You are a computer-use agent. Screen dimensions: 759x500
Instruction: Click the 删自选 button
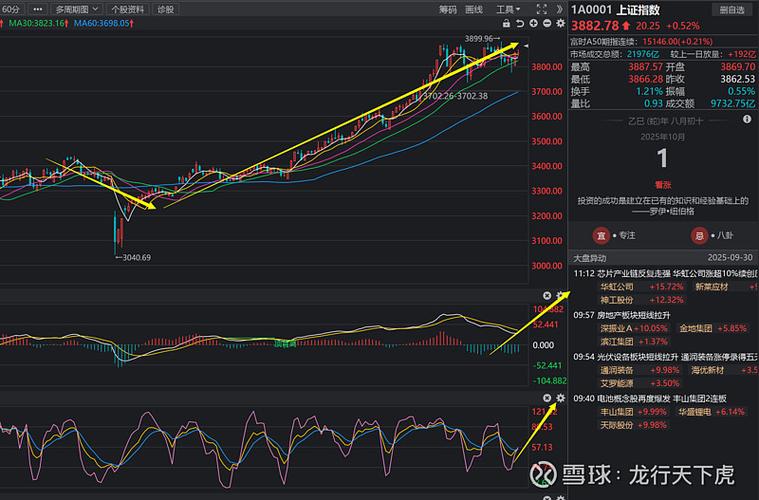coord(731,9)
